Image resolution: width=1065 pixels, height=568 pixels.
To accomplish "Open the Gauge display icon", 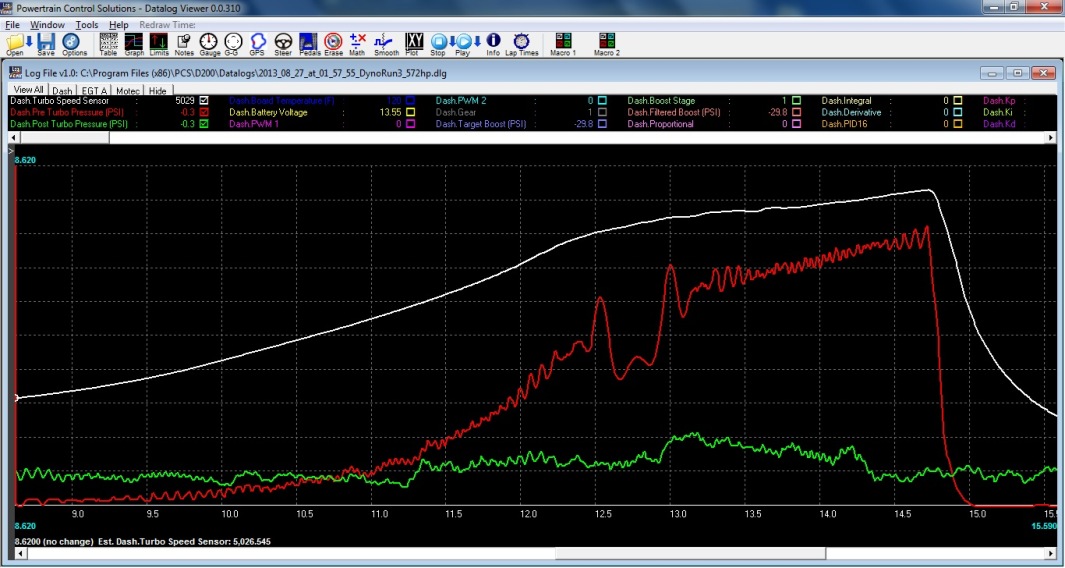I will click(x=209, y=43).
